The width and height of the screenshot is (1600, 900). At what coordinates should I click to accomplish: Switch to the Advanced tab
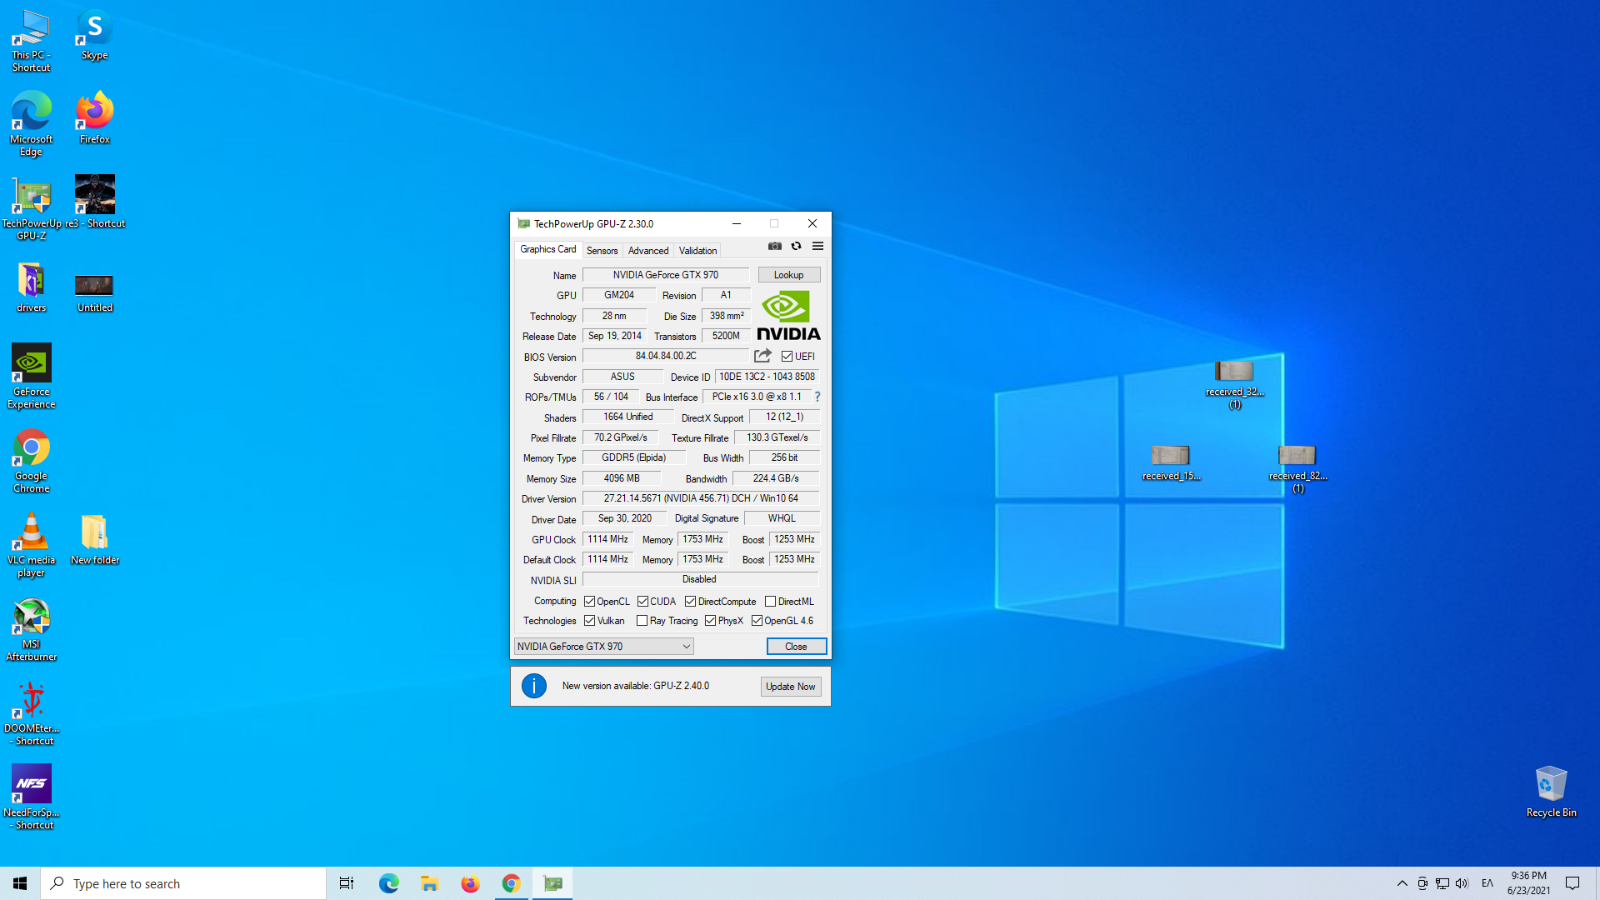[648, 250]
